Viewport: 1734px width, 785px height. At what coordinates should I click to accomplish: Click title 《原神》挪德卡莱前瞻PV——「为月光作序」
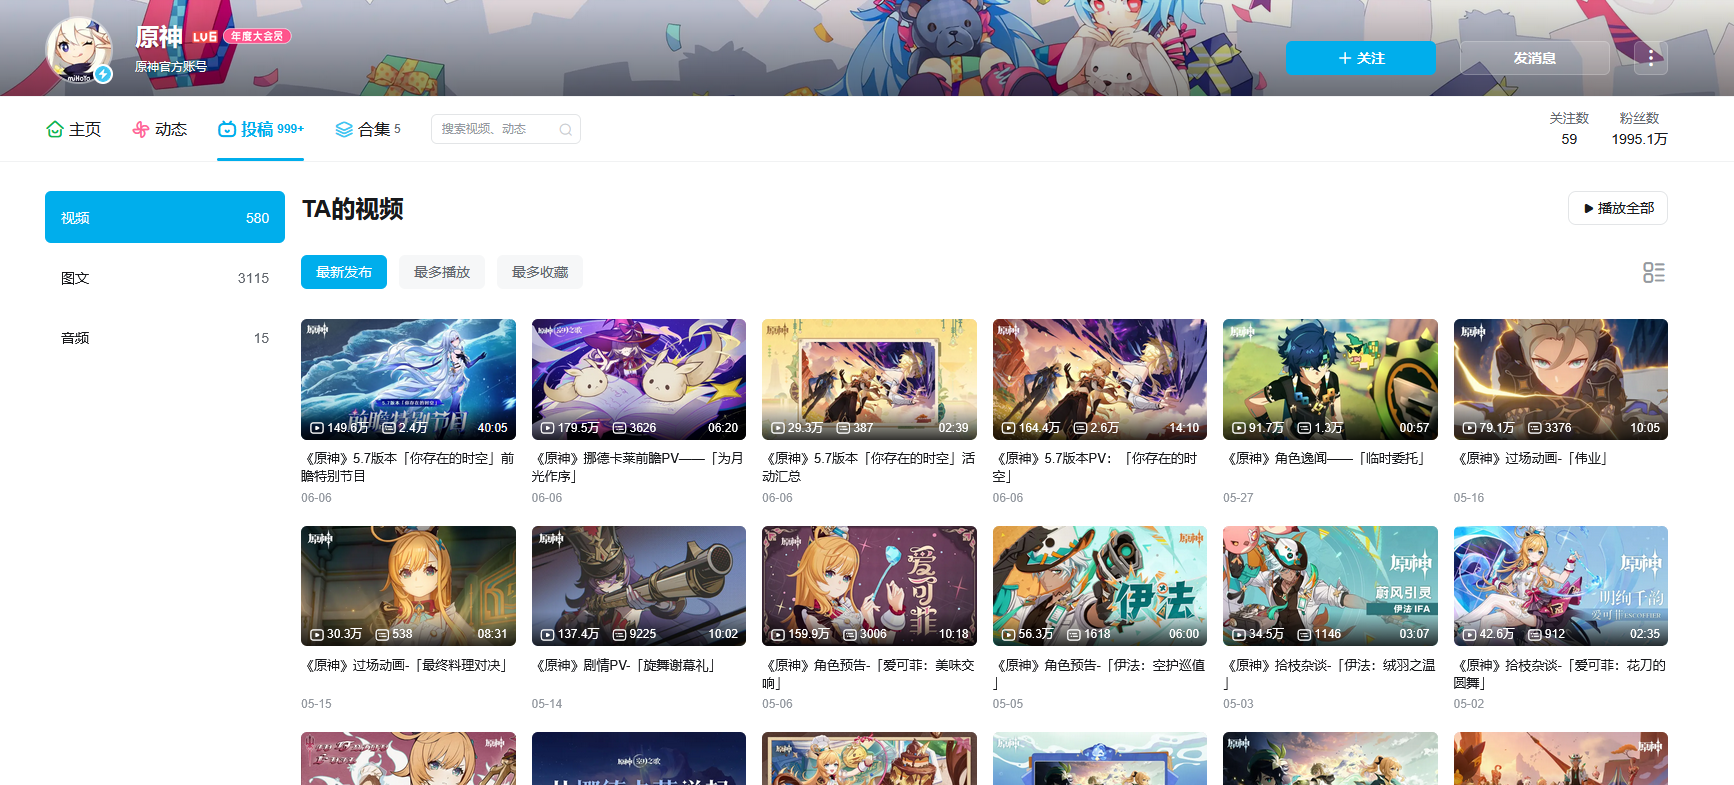(639, 467)
